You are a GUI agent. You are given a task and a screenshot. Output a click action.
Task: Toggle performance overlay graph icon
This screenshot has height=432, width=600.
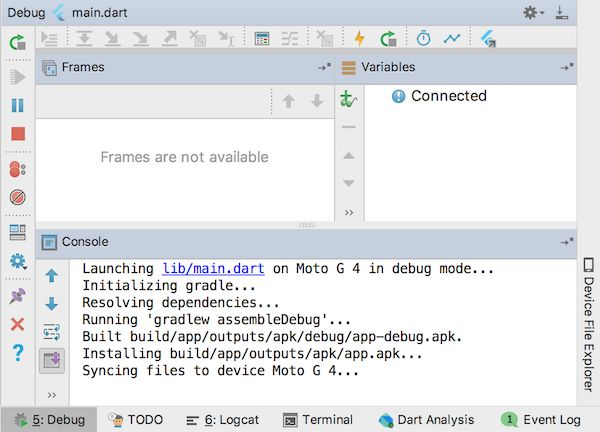coord(452,38)
